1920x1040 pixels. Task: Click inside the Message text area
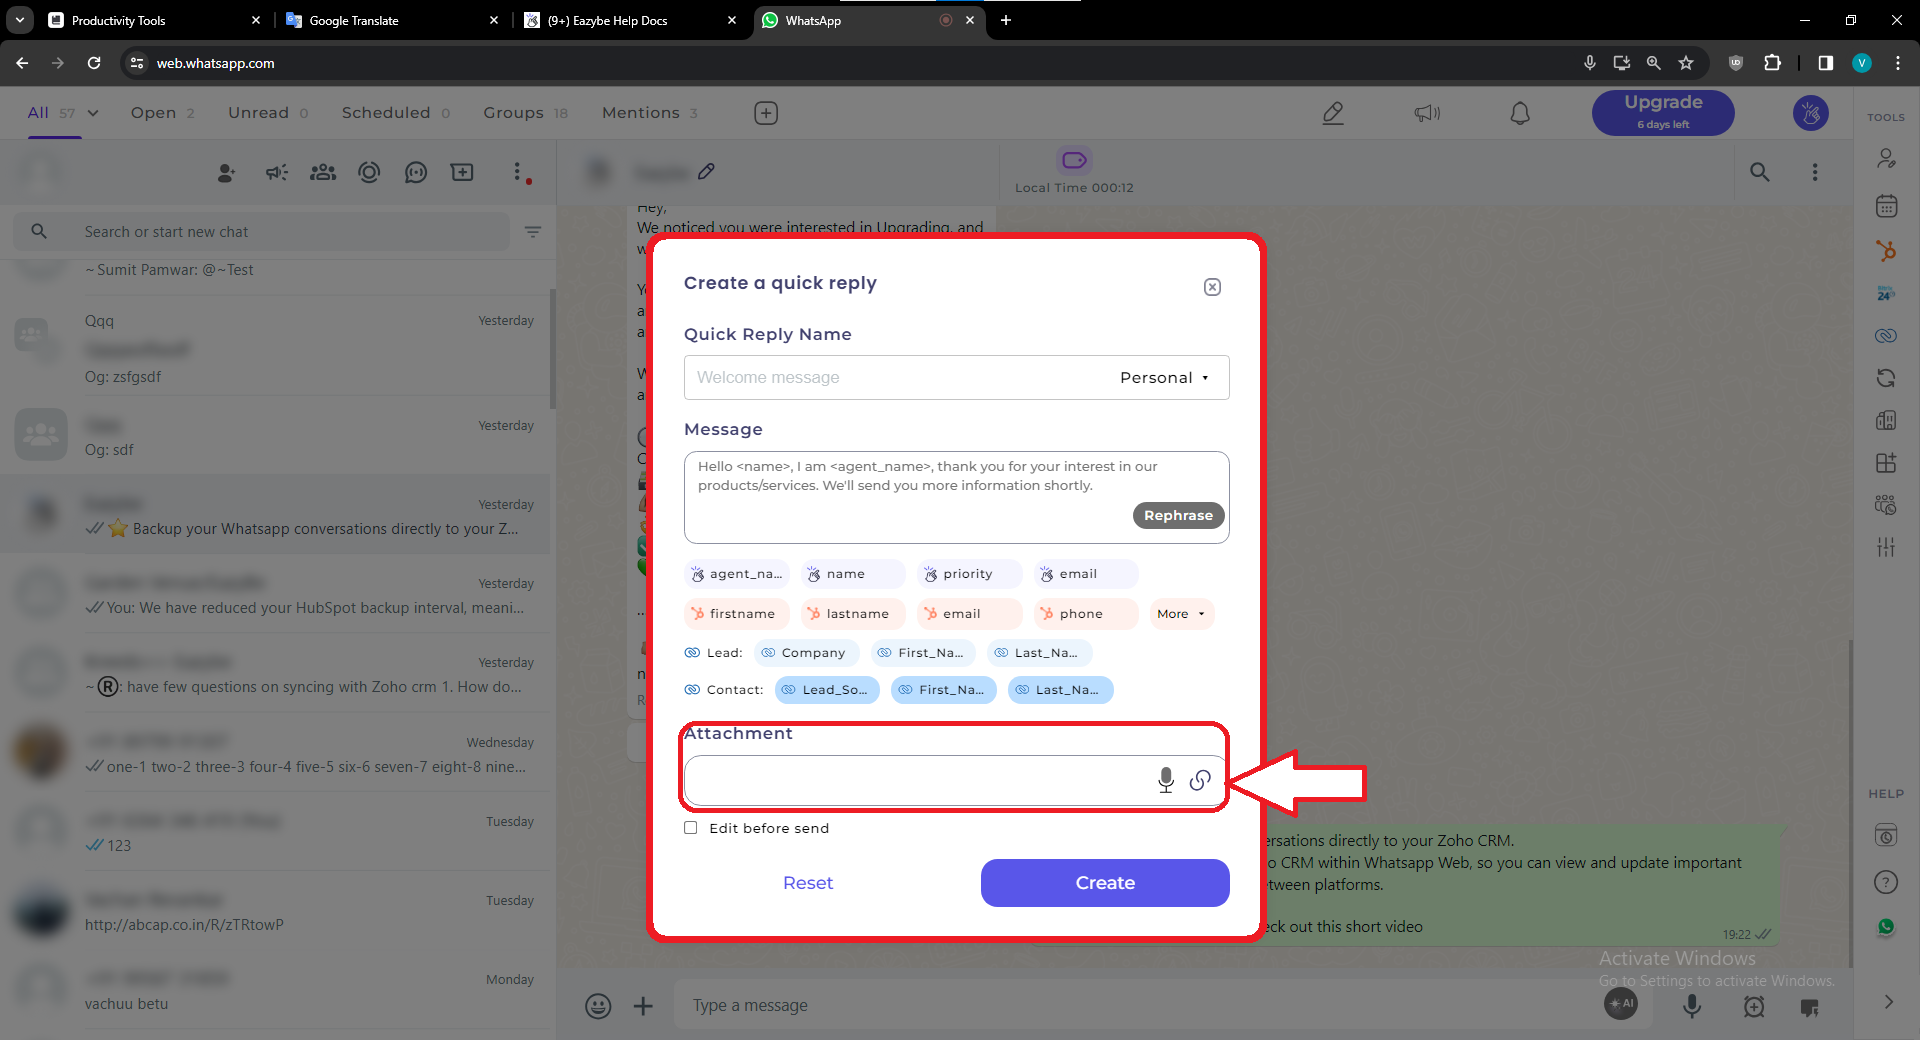[956, 497]
